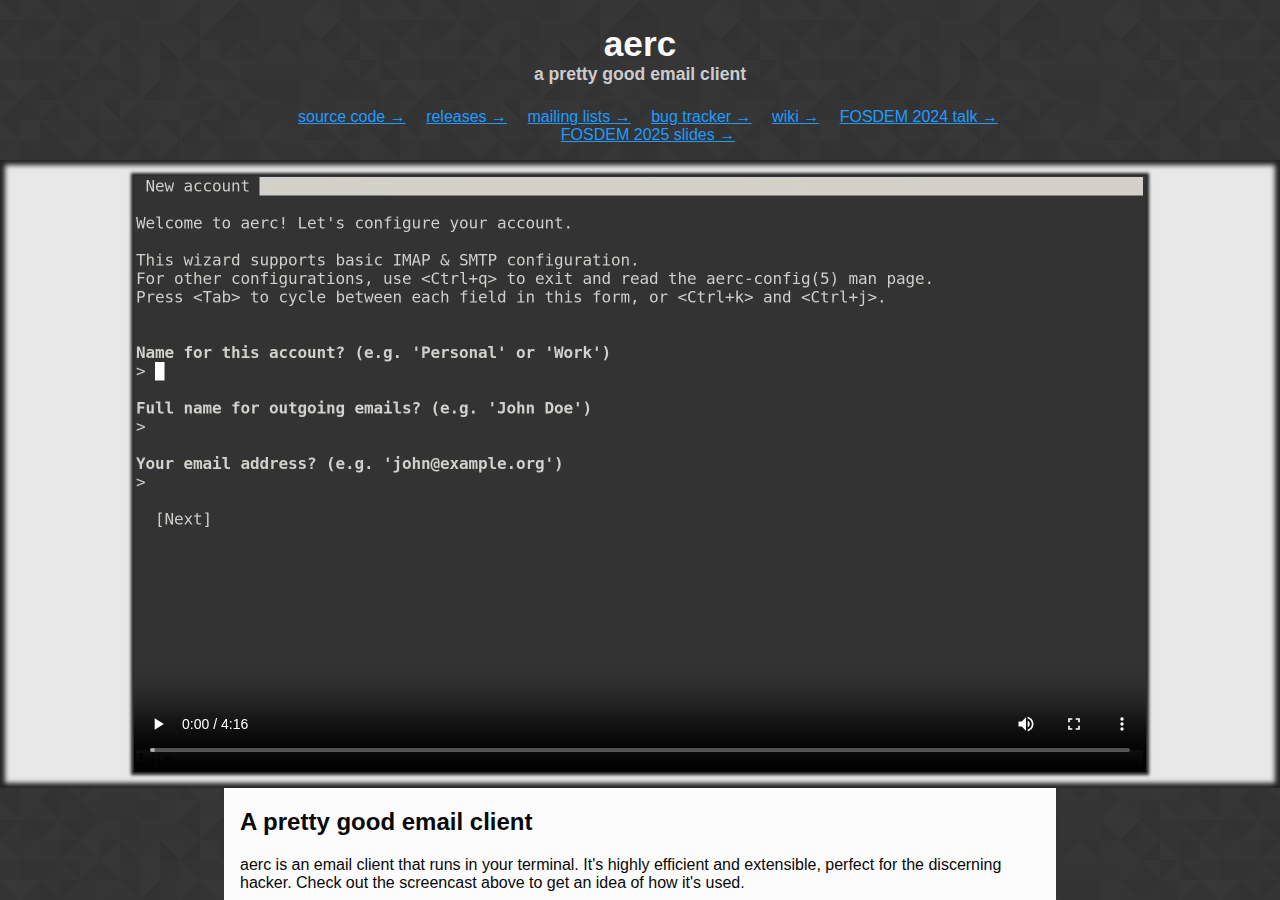Click 'Full name for outgoing emails?' text
Image resolution: width=1280 pixels, height=900 pixels.
[364, 408]
